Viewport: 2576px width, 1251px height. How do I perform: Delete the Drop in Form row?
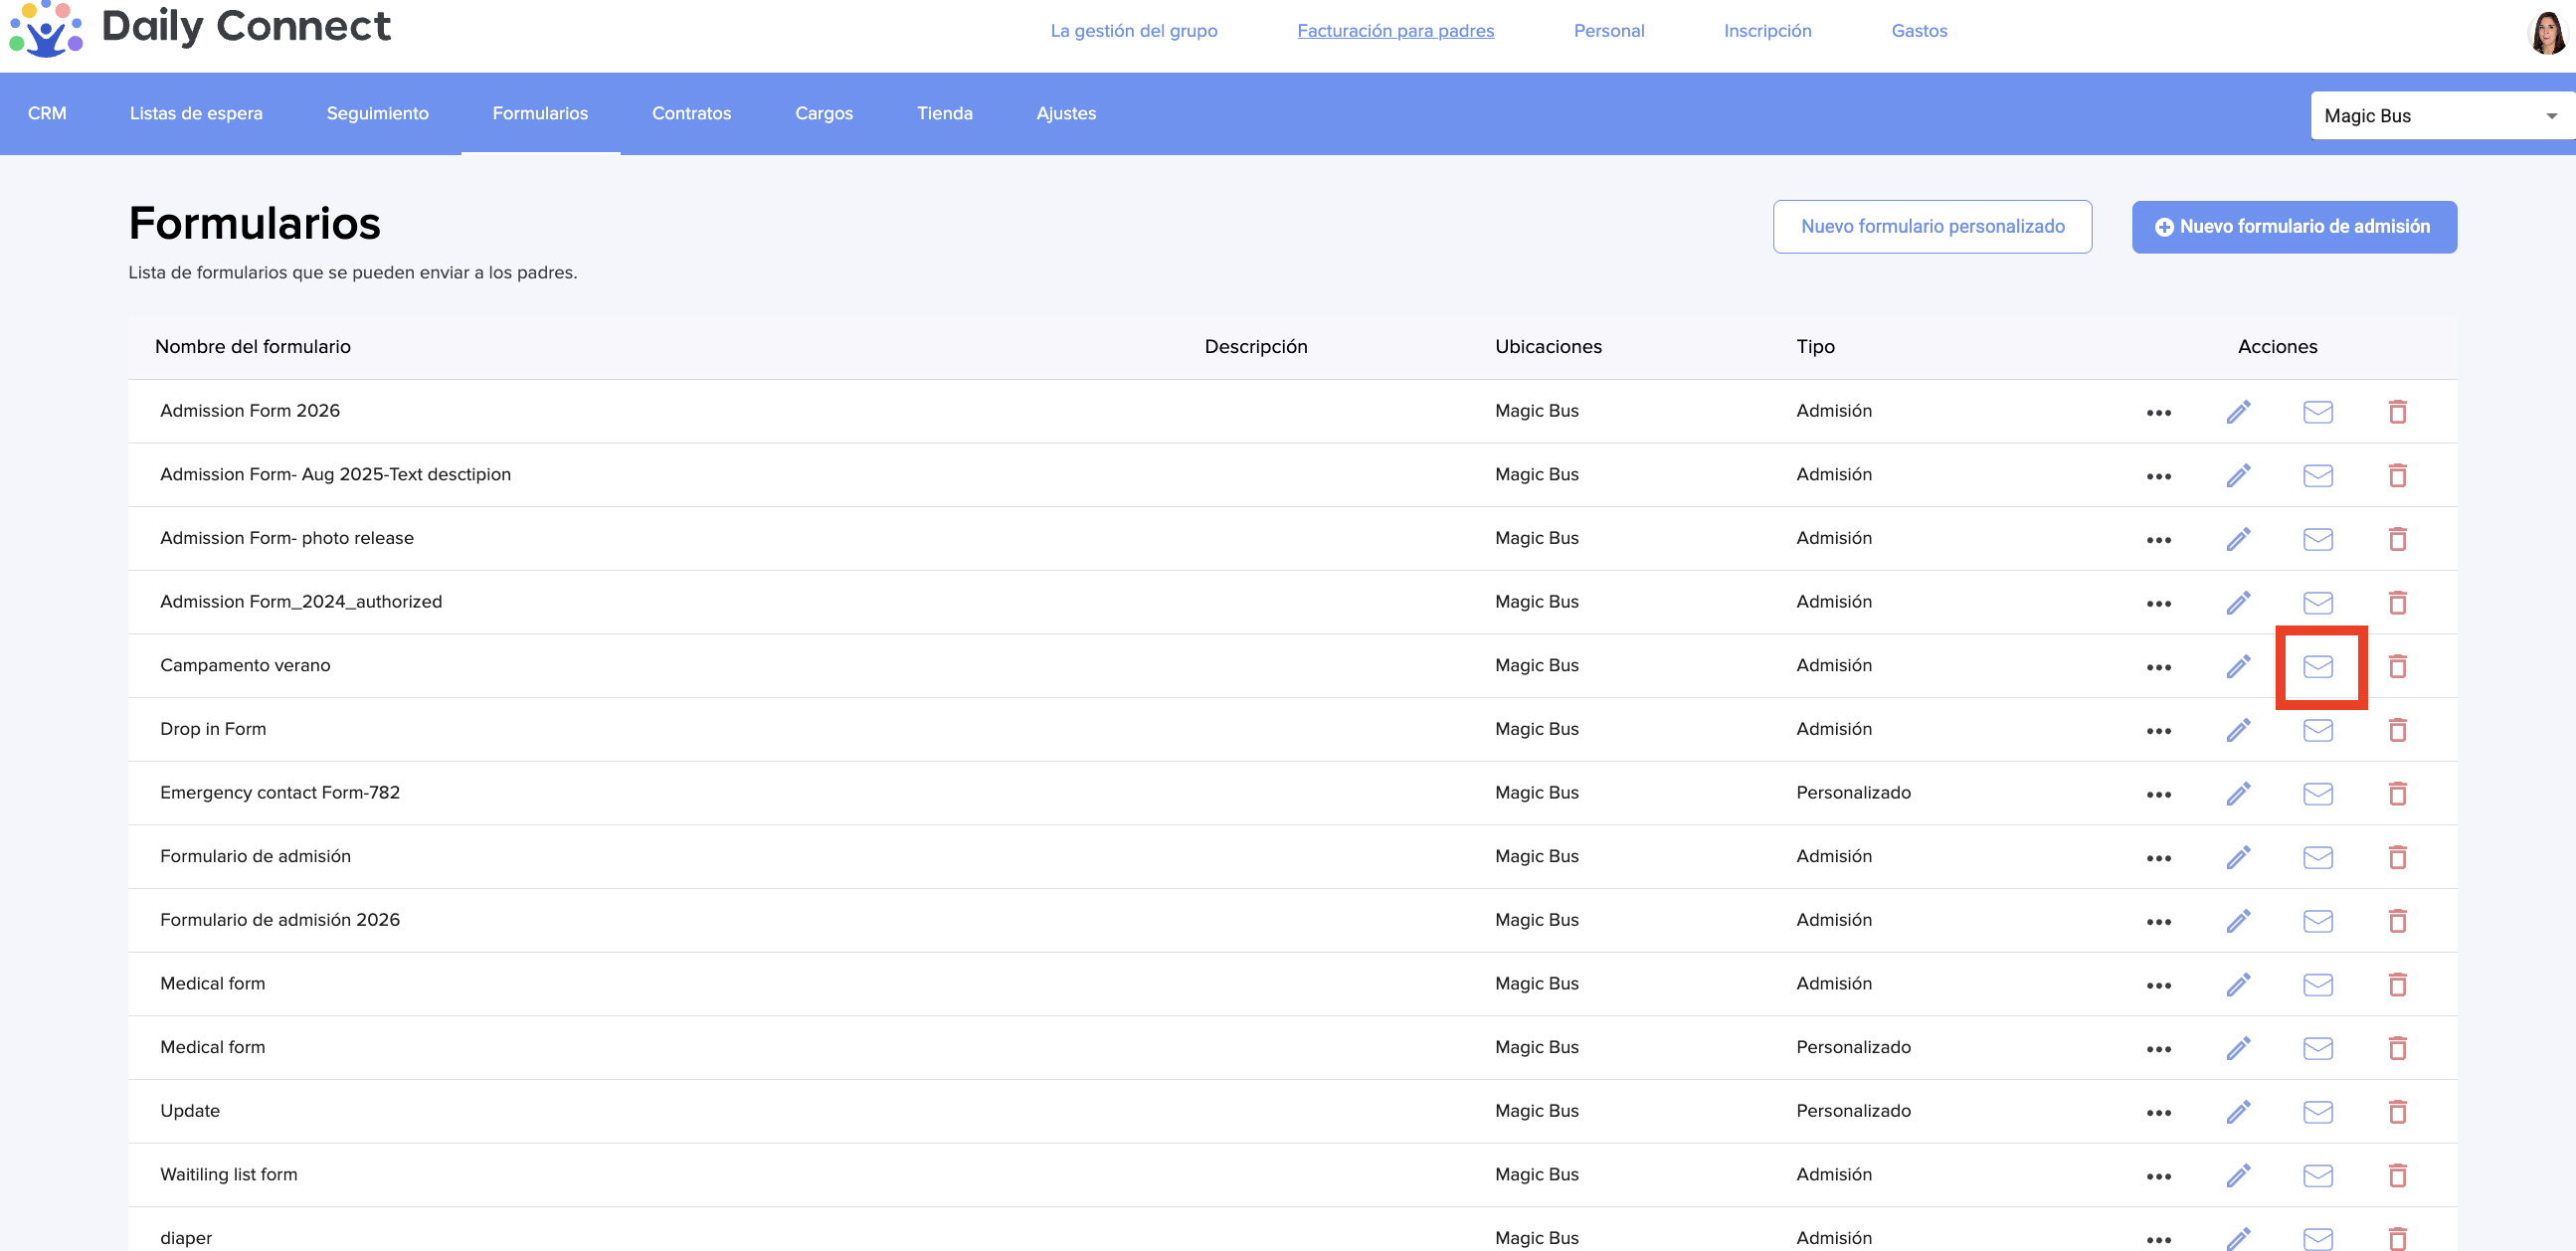point(2397,730)
